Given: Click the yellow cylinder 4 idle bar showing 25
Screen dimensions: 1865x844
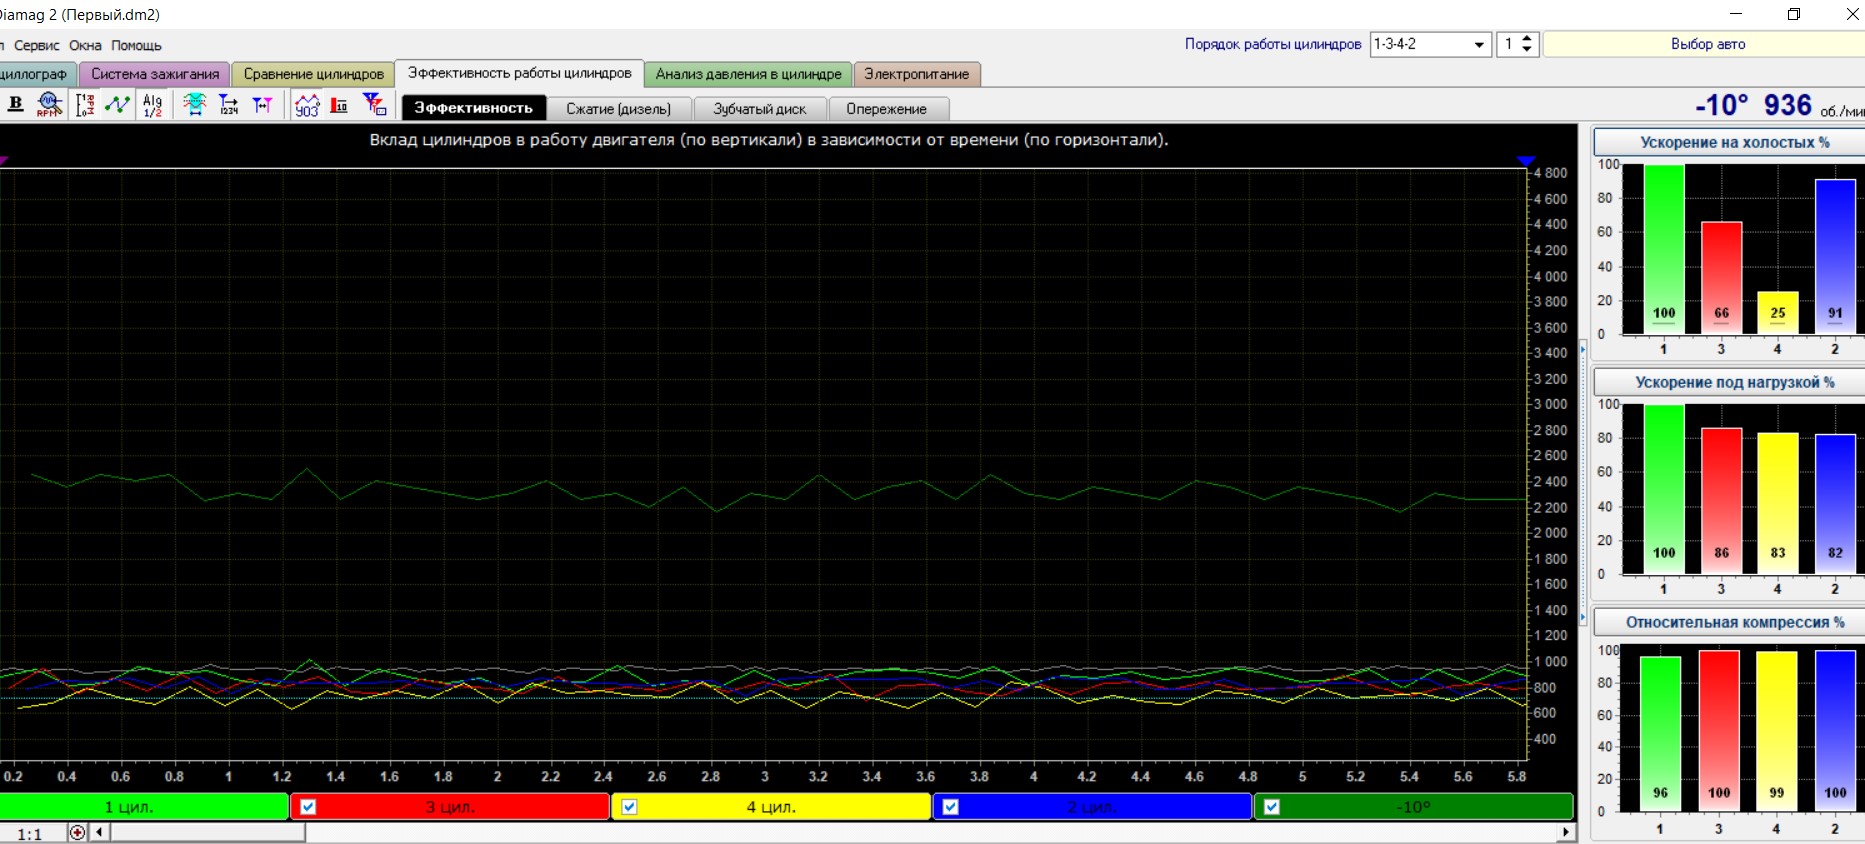Looking at the screenshot, I should pyautogui.click(x=1778, y=313).
